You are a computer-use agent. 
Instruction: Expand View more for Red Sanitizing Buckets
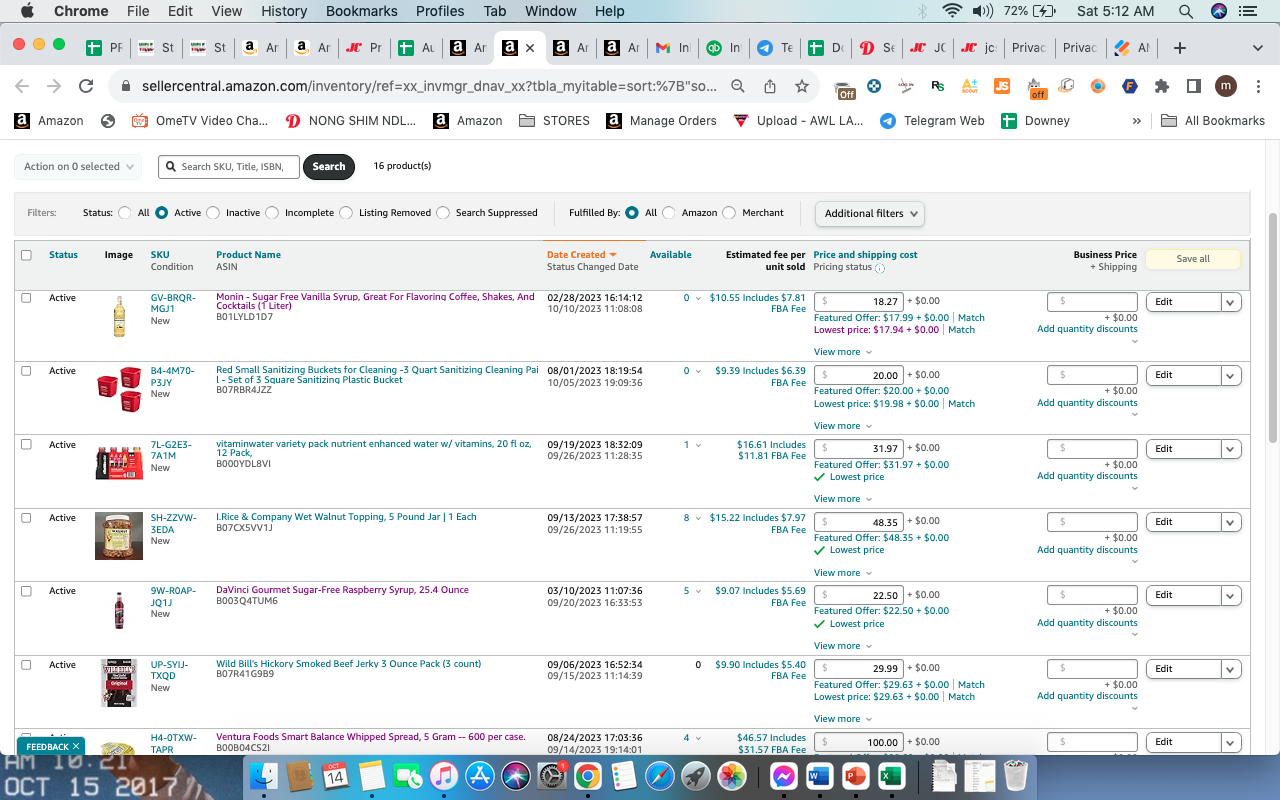[843, 426]
